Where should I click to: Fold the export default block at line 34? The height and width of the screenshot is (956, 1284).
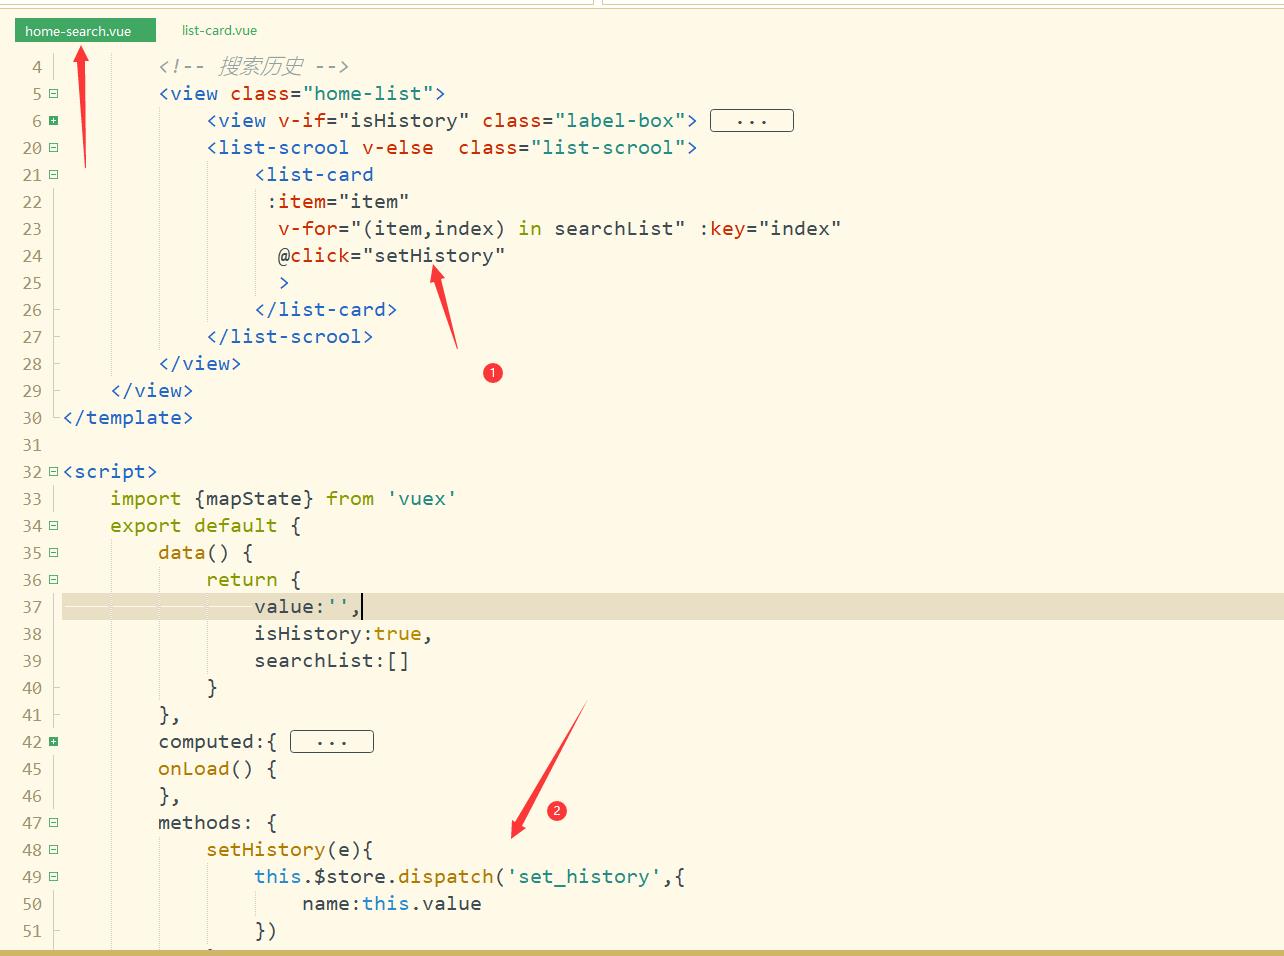(53, 526)
